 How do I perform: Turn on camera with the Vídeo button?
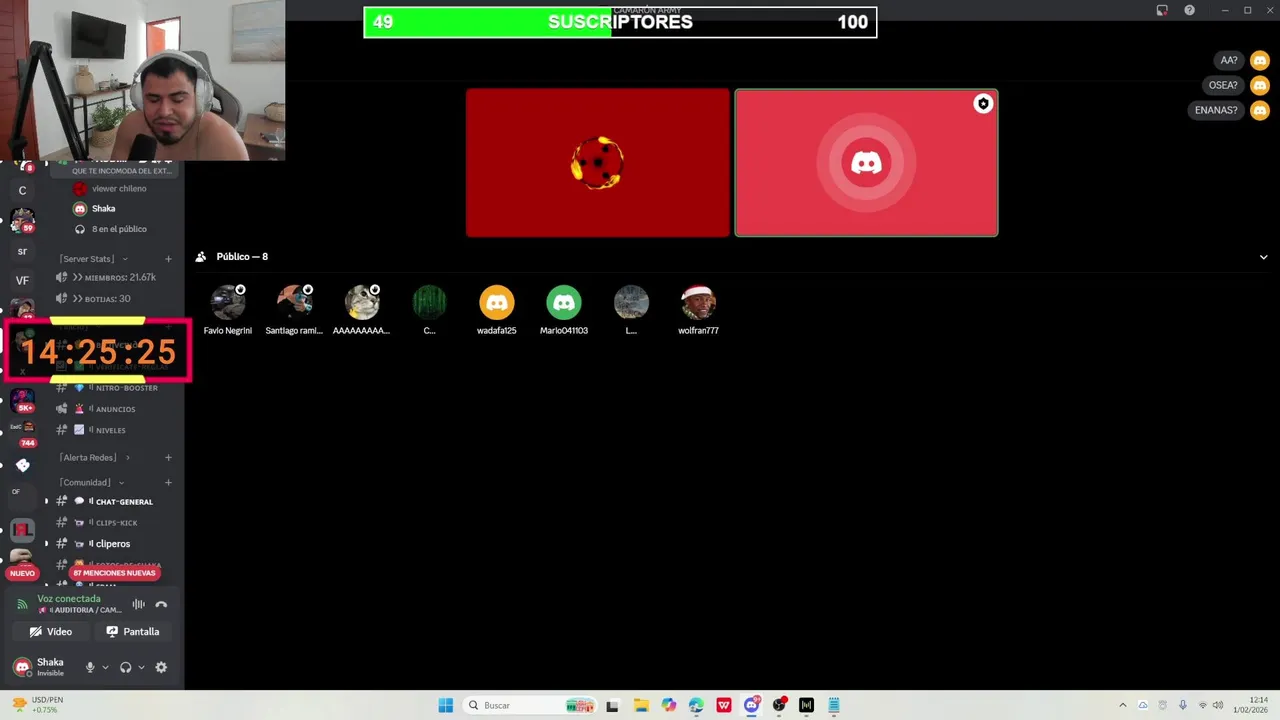tap(51, 632)
